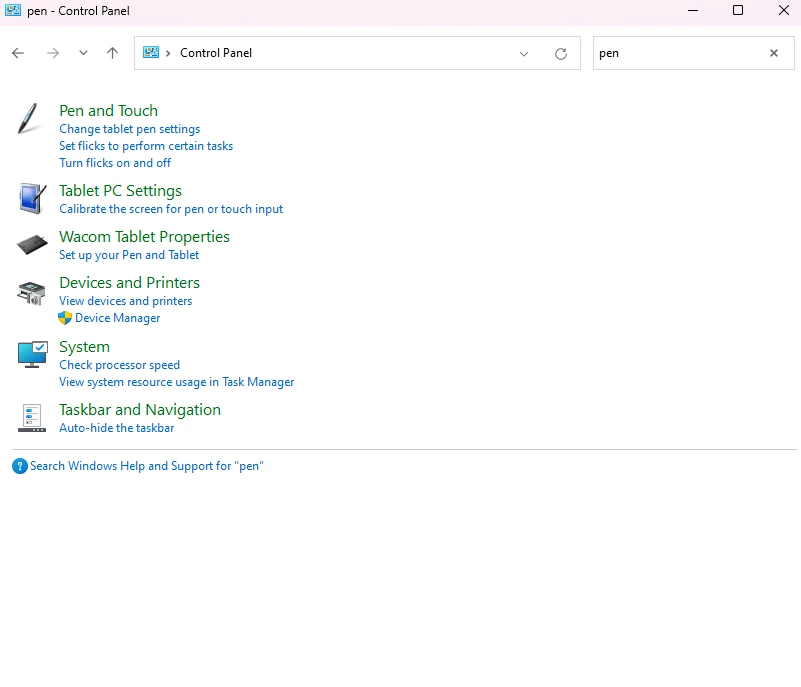Image resolution: width=801 pixels, height=687 pixels.
Task: Select Set up your Pen and Tablet
Action: pyautogui.click(x=129, y=255)
